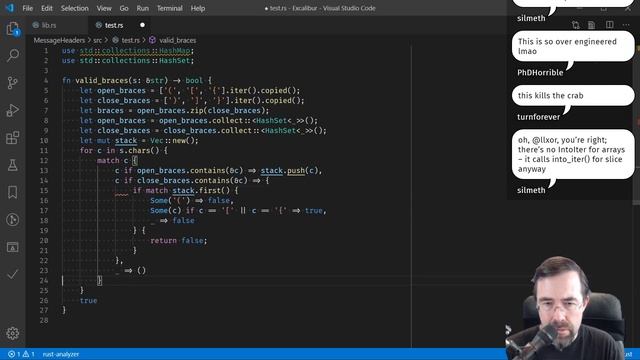Screen dimensions: 640x360
Task: Click the 'this kills the crab' chat bubble
Action: pos(573,96)
